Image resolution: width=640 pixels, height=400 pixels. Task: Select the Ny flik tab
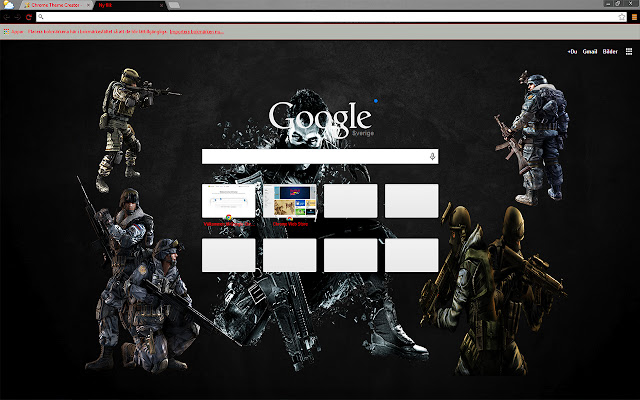click(130, 5)
